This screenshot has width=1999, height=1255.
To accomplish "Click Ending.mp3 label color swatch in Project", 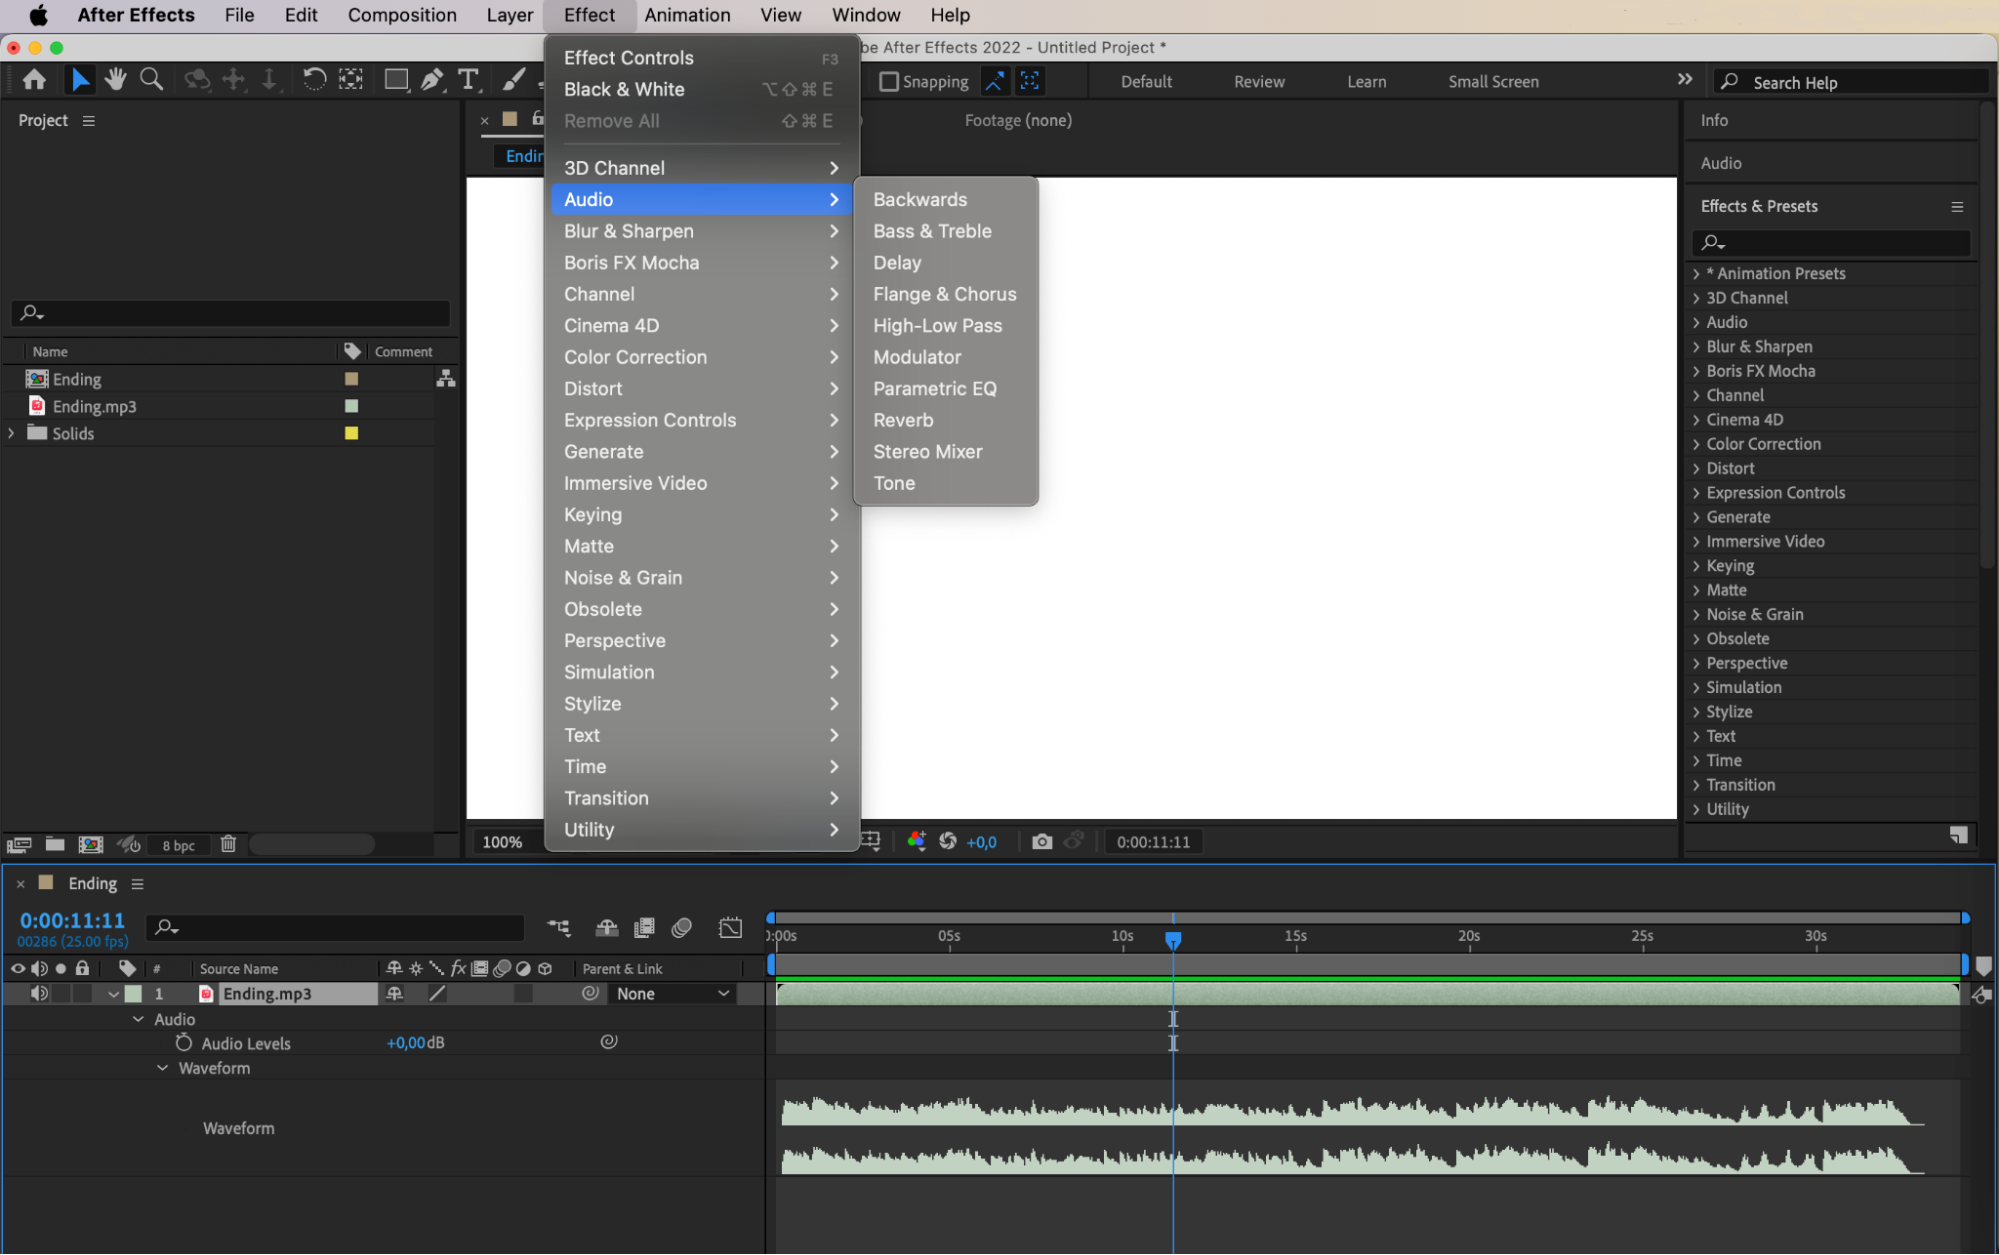I will 351,406.
